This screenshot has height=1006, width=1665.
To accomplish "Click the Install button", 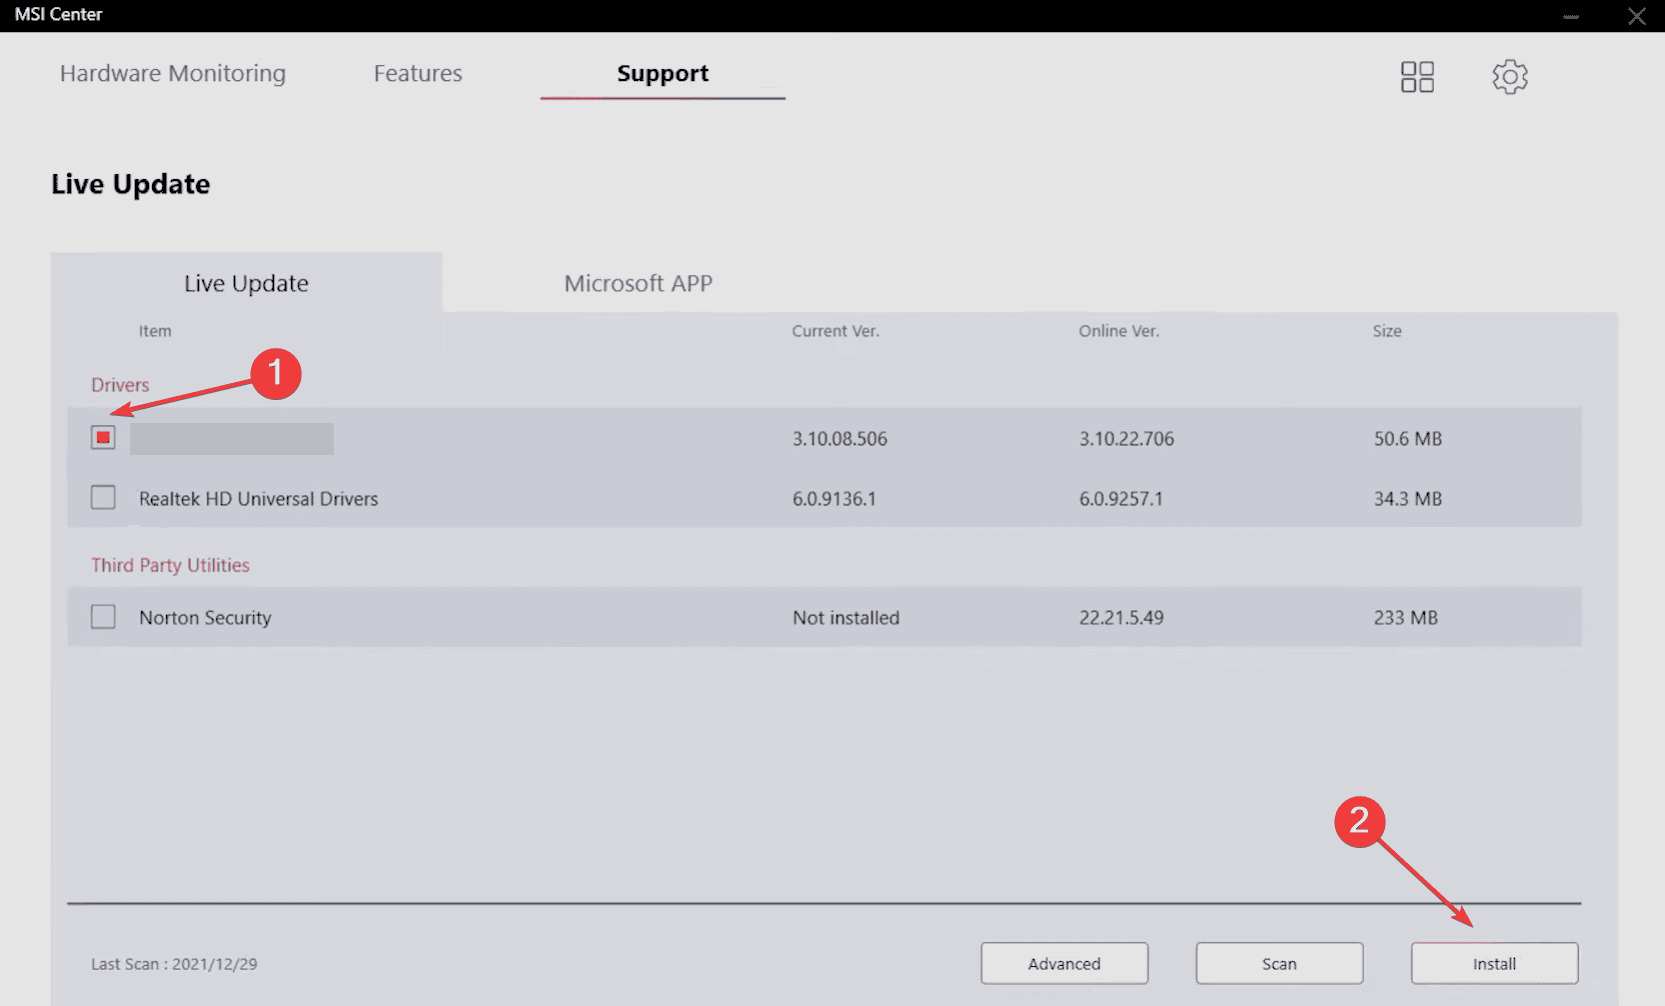I will click(1494, 963).
